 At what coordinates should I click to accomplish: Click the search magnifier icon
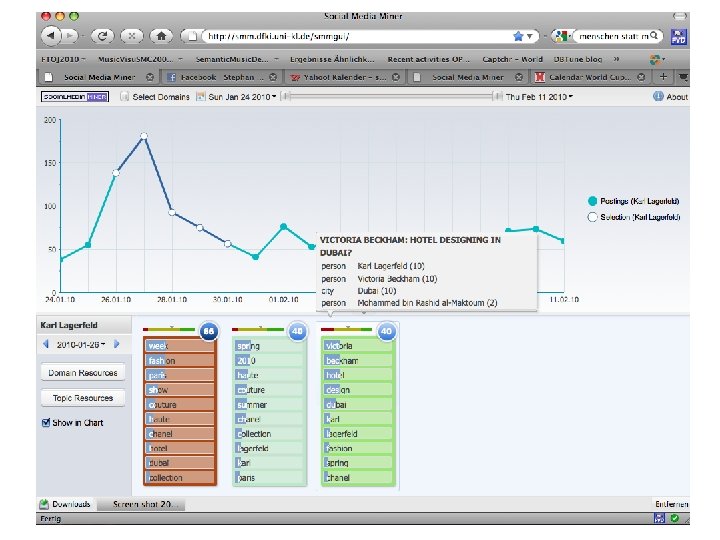pyautogui.click(x=654, y=35)
